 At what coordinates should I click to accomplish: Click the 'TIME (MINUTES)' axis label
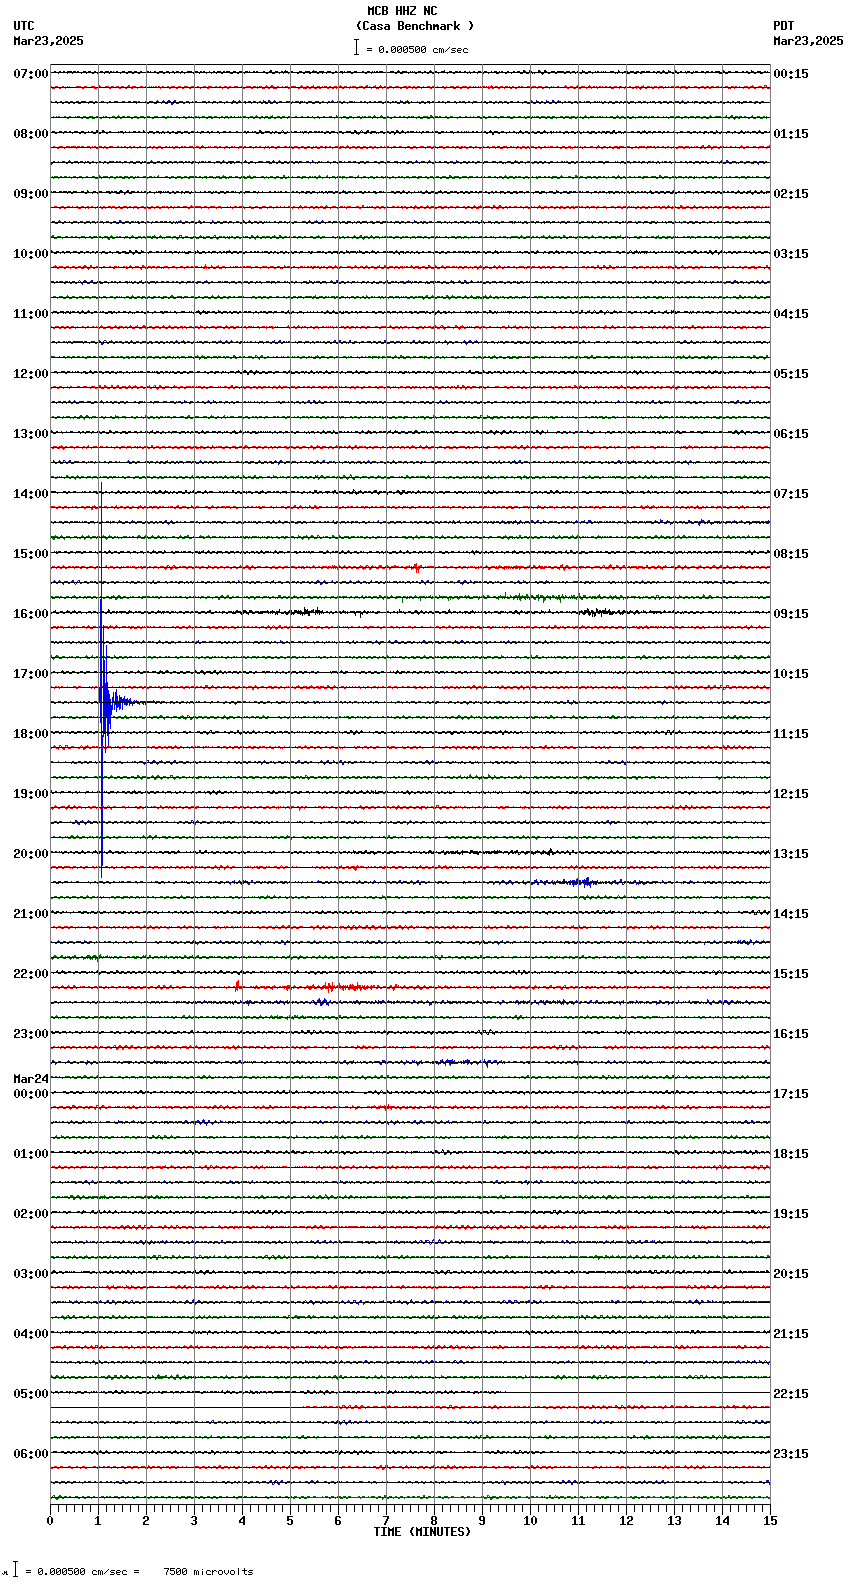(x=422, y=1532)
